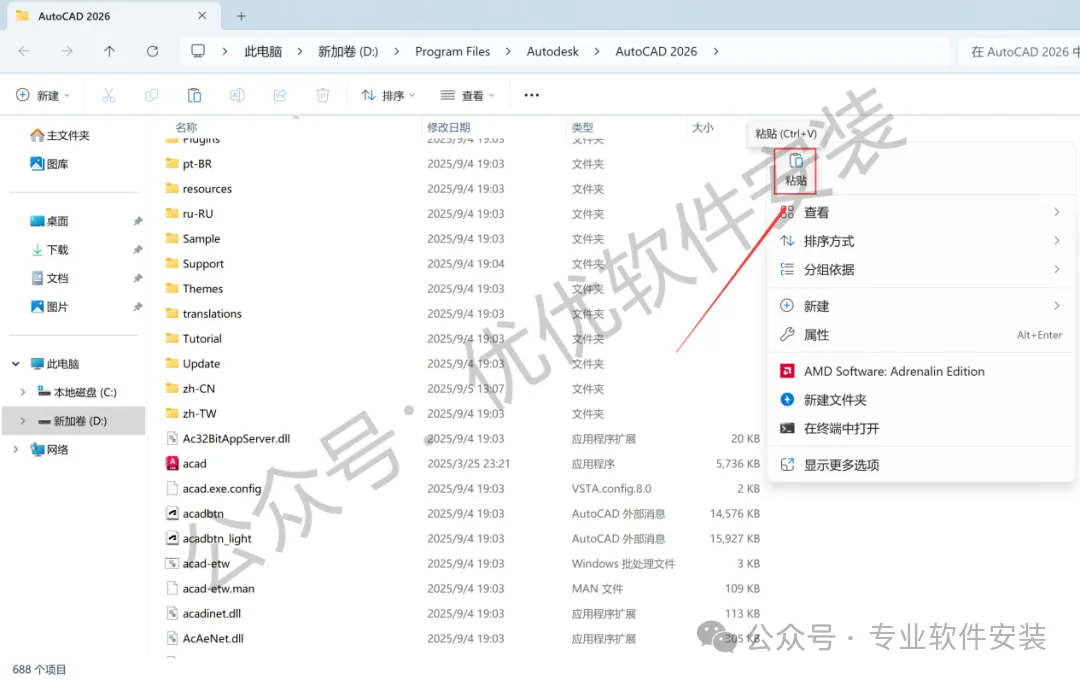Open 桌面 in quick access
The width and height of the screenshot is (1080, 680).
click(x=49, y=221)
